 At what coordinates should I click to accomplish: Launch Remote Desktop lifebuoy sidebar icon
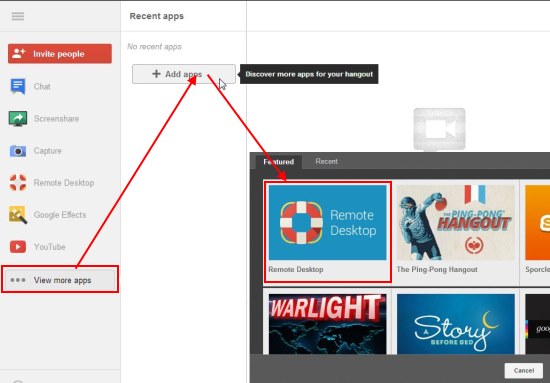pyautogui.click(x=18, y=183)
